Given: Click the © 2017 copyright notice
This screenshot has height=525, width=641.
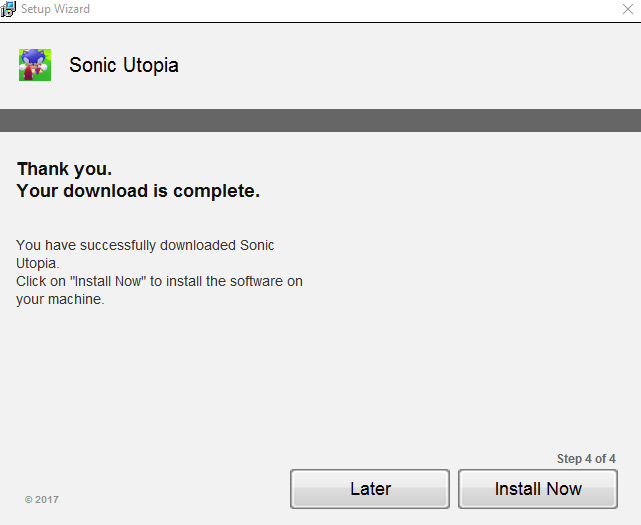Looking at the screenshot, I should point(42,499).
